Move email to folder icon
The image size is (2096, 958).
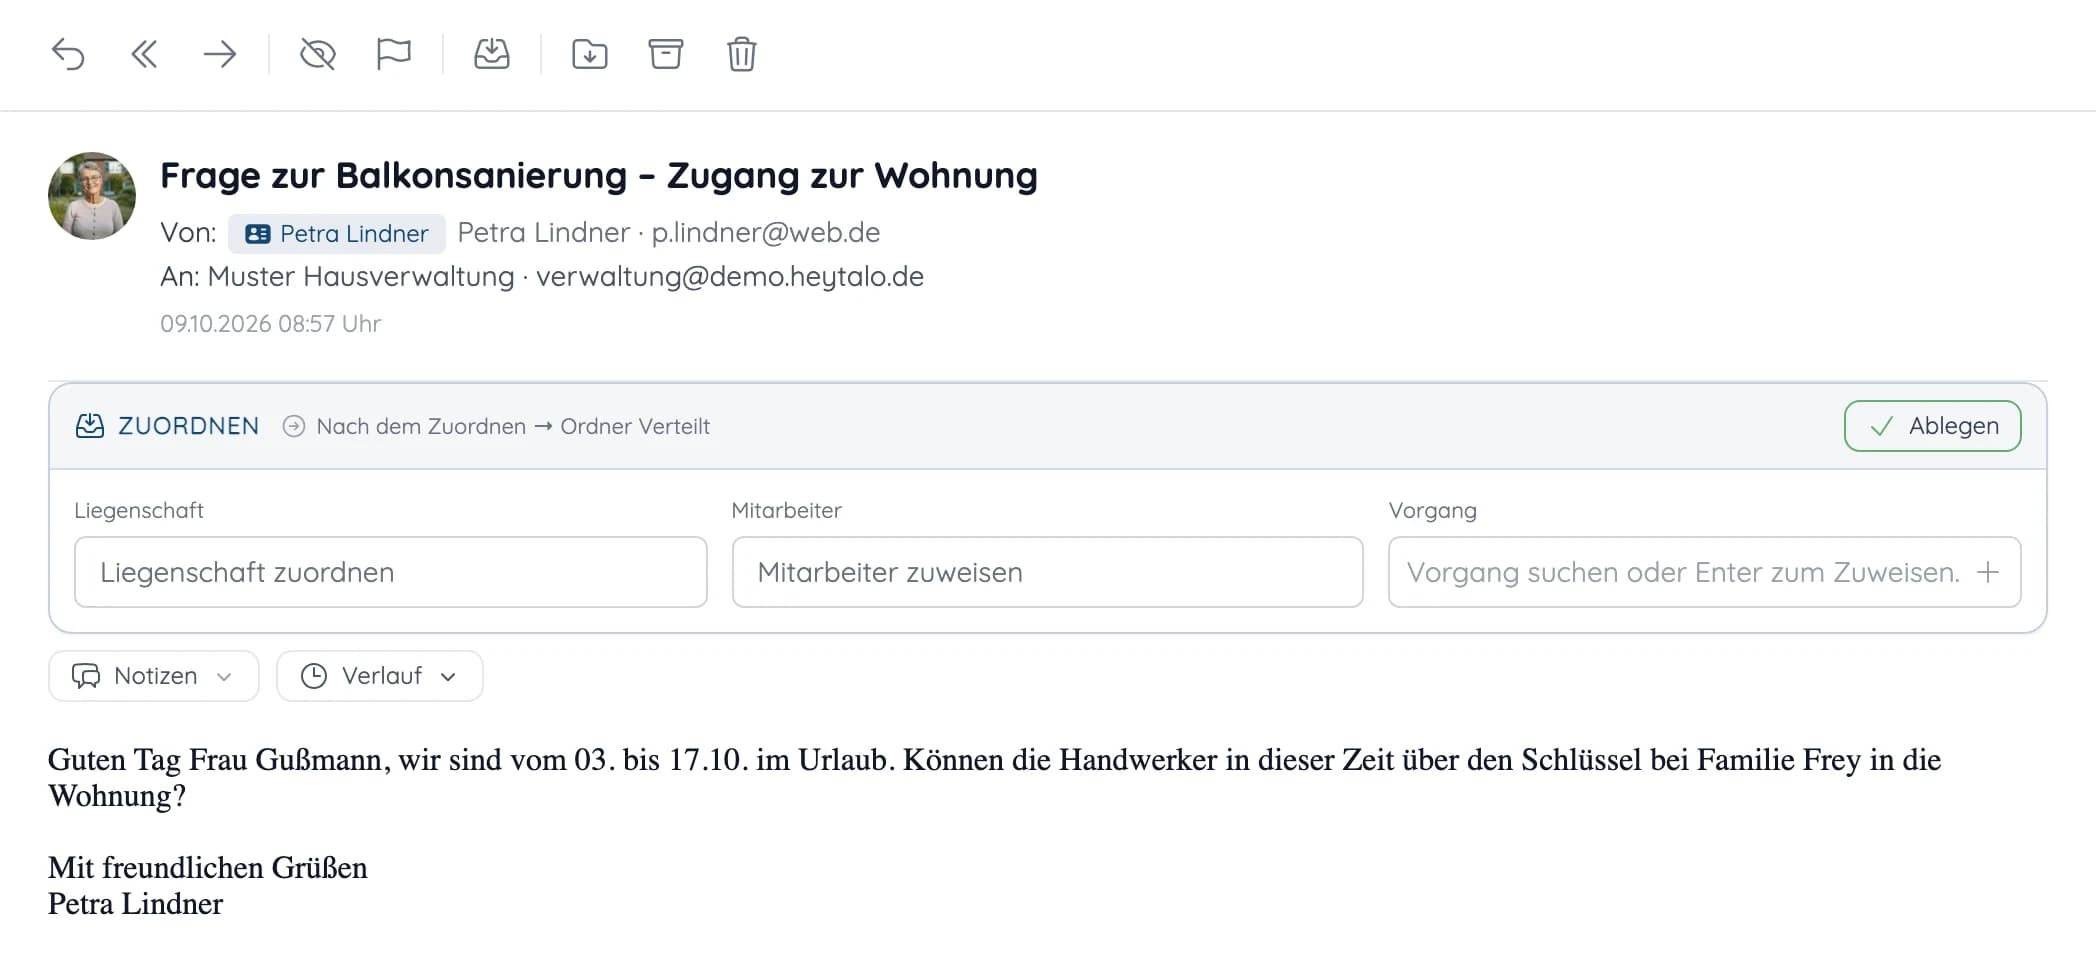tap(590, 54)
